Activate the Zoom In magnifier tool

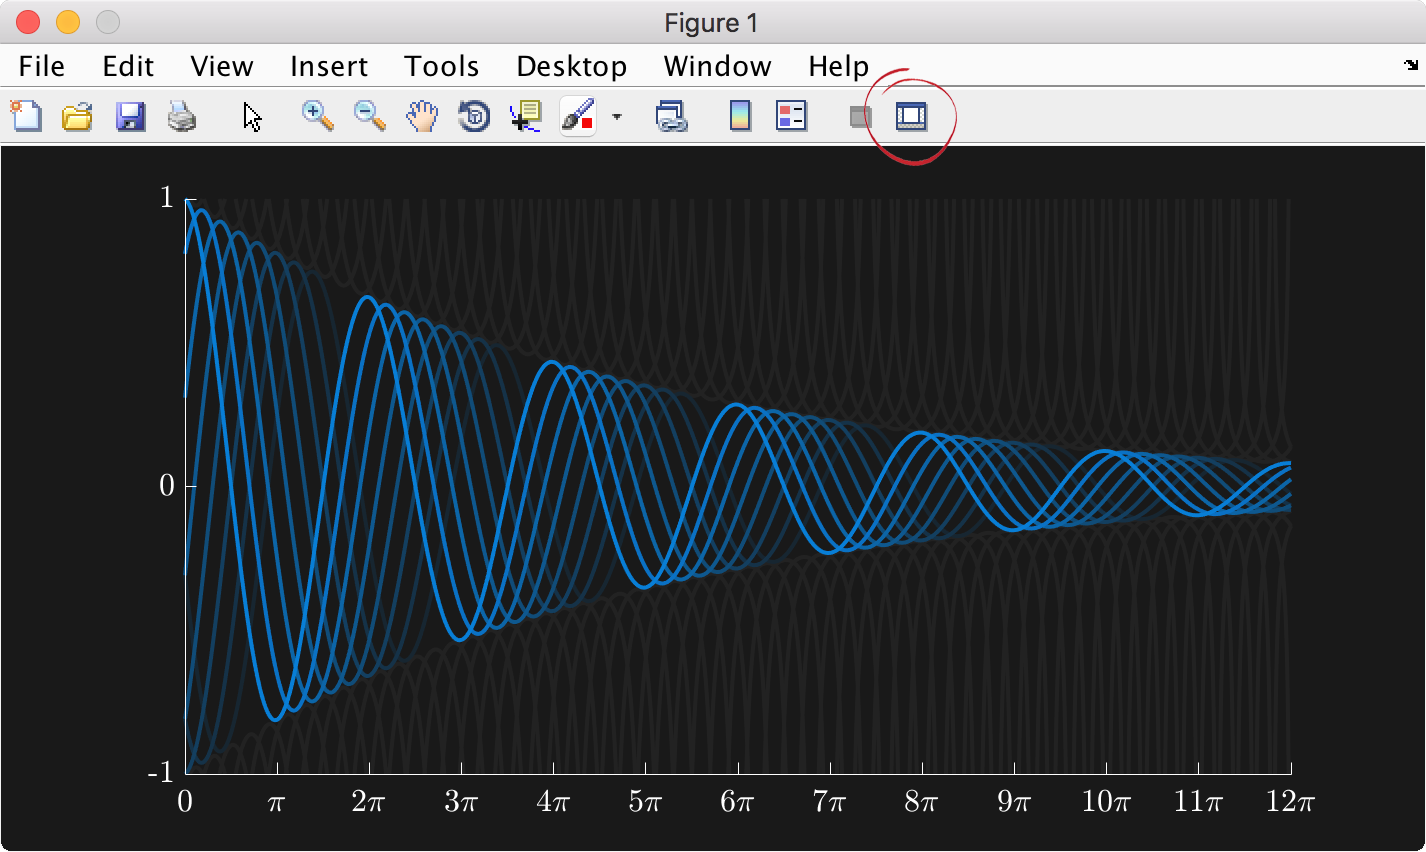tap(318, 116)
